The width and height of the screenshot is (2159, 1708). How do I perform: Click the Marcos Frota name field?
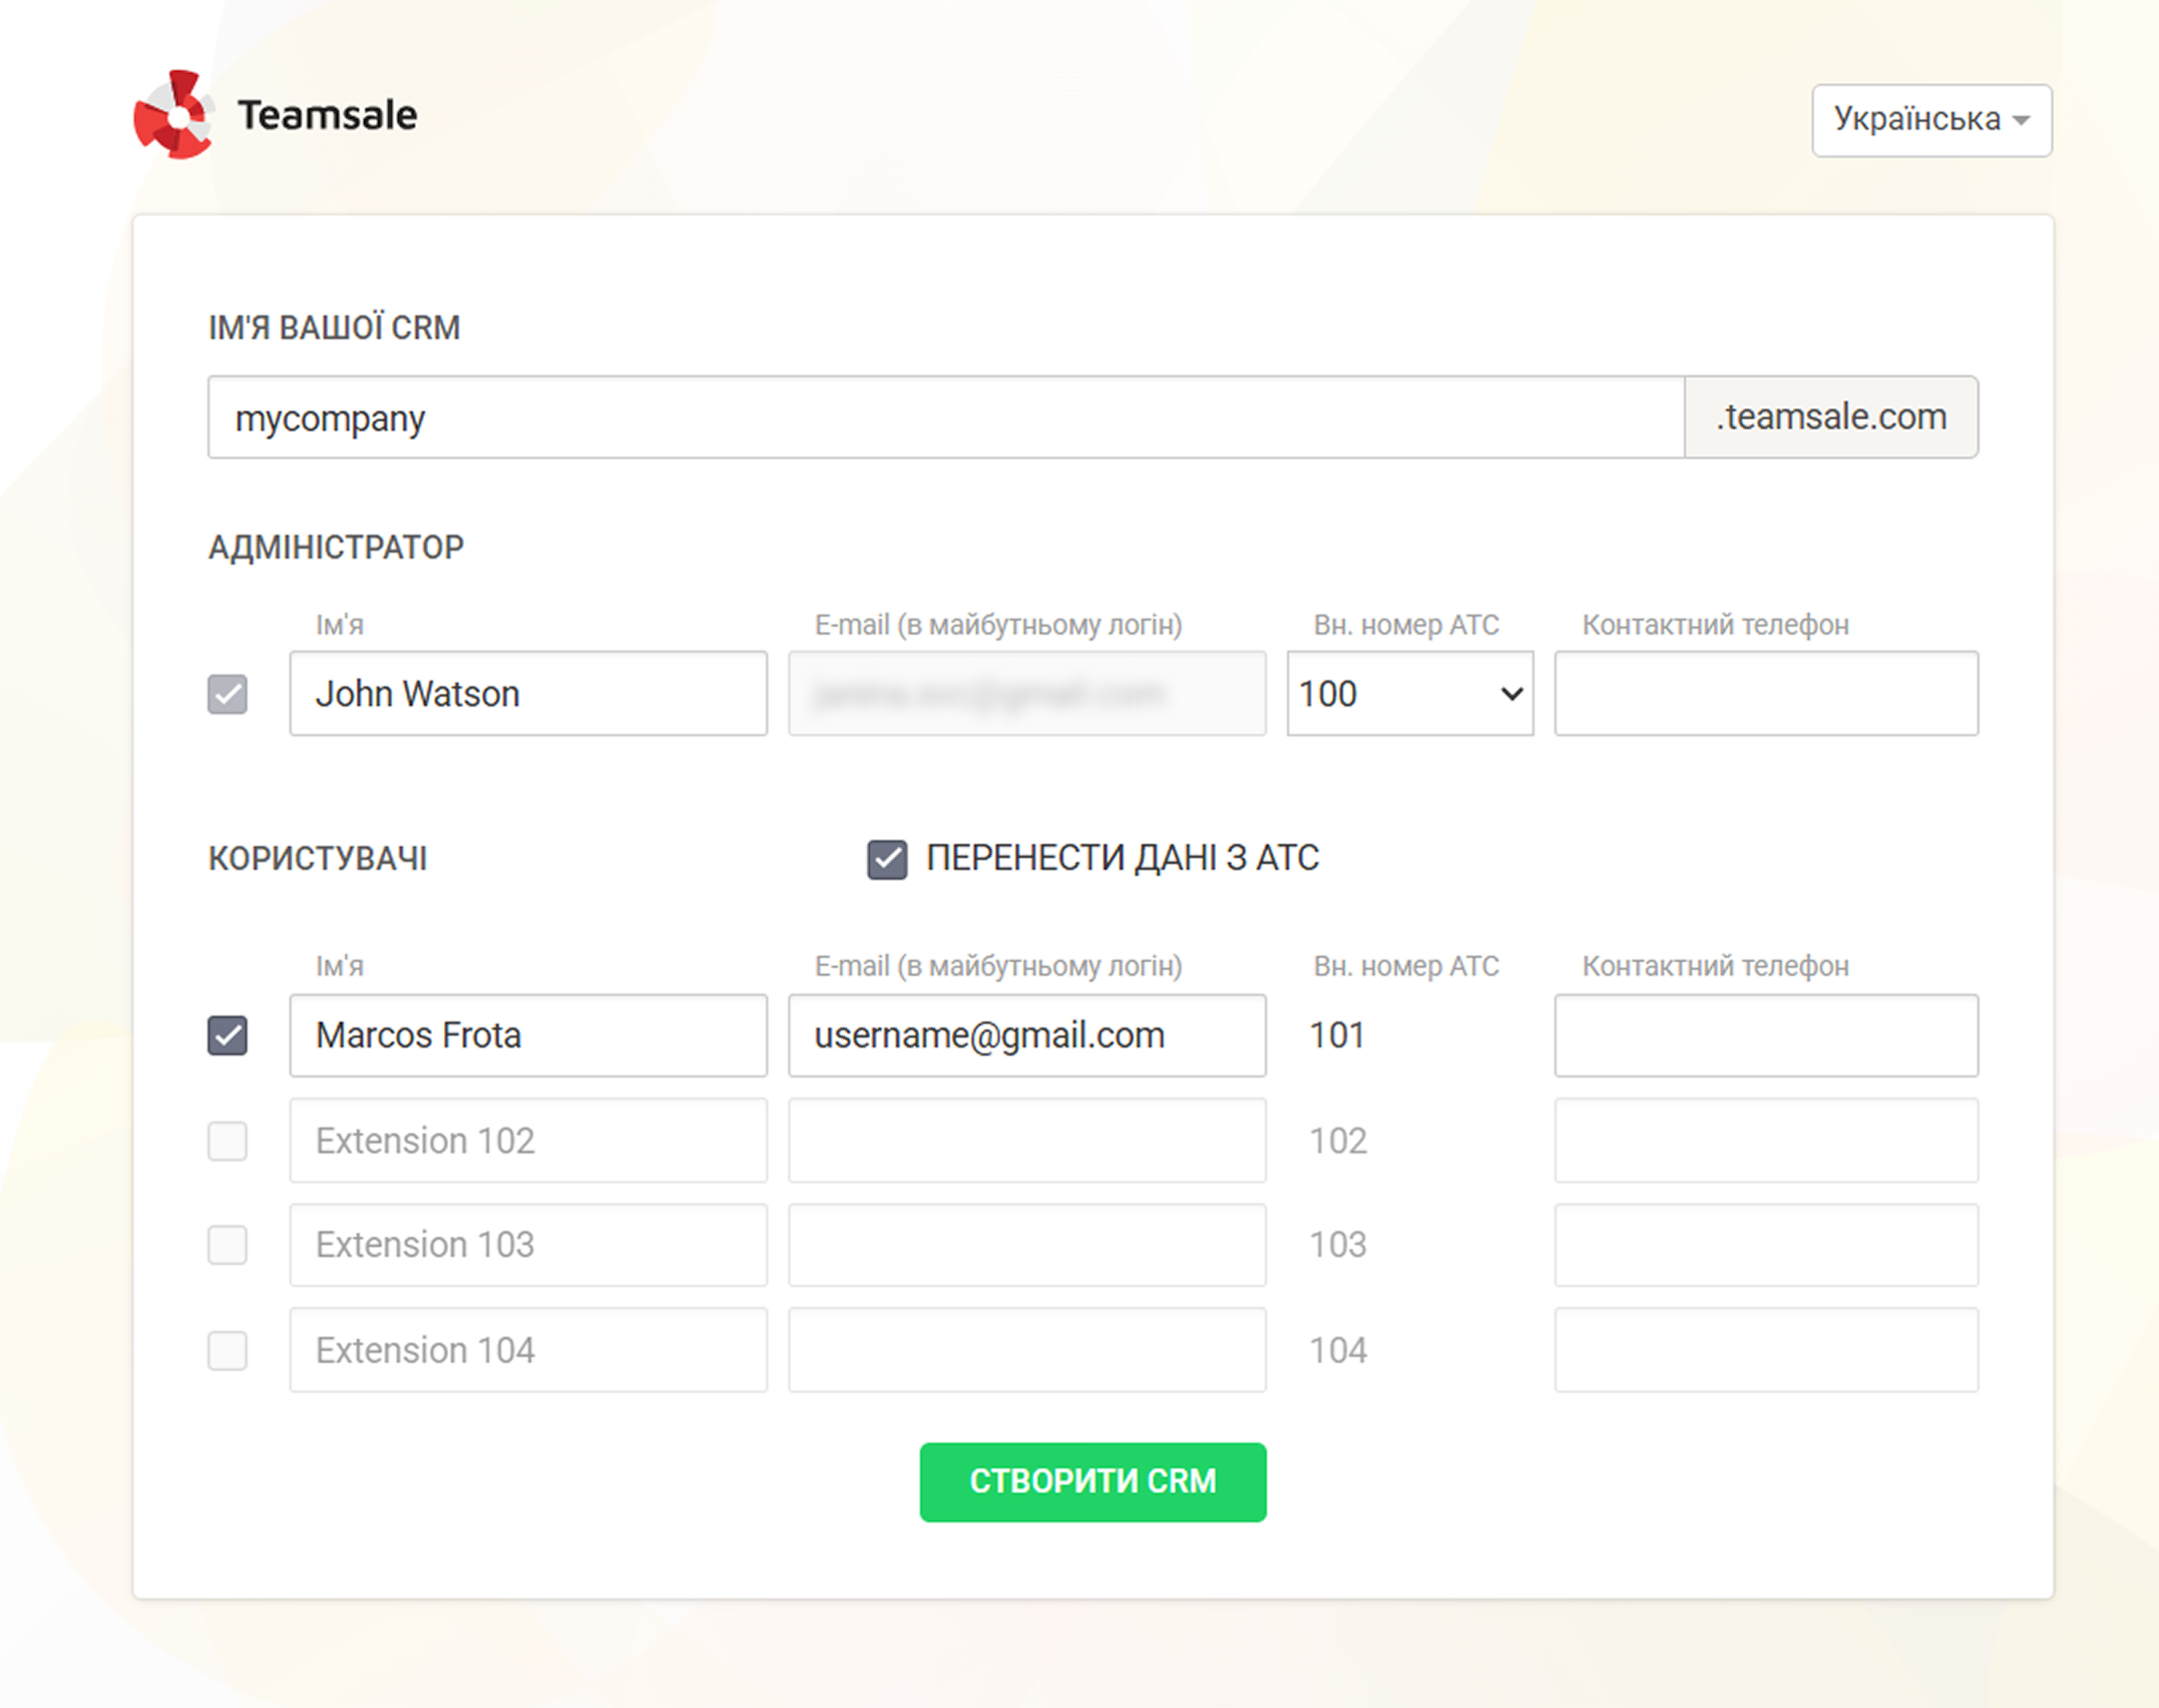coord(528,1036)
